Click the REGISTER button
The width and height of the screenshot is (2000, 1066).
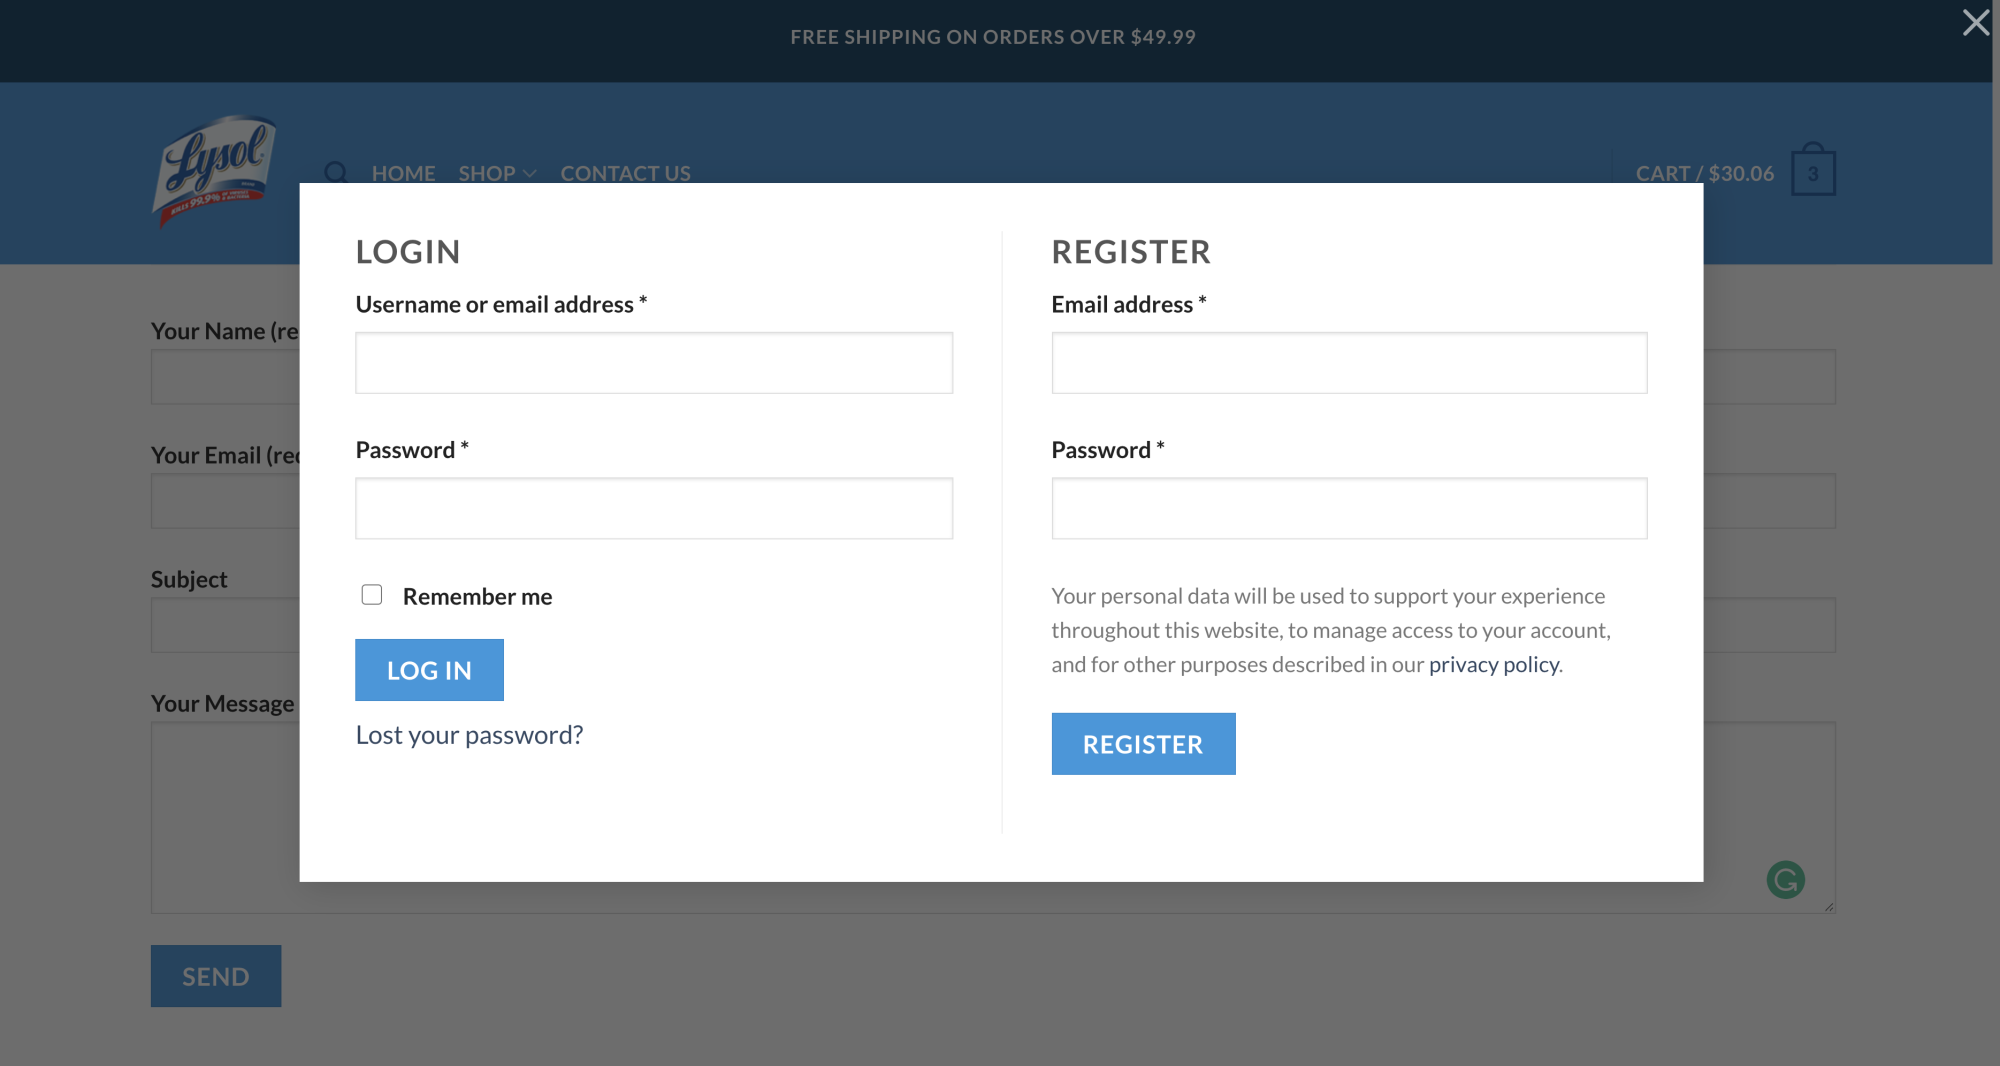click(1143, 744)
